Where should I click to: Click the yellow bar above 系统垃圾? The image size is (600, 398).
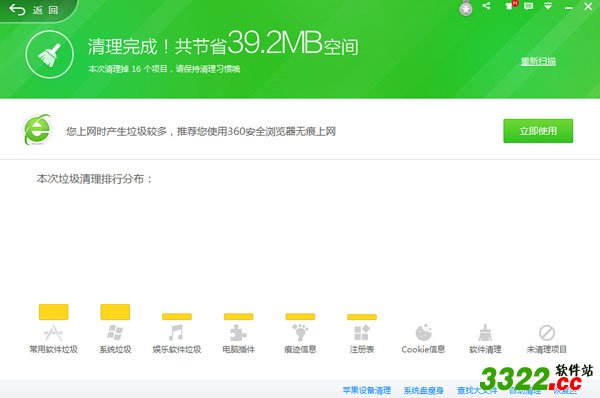pyautogui.click(x=115, y=312)
